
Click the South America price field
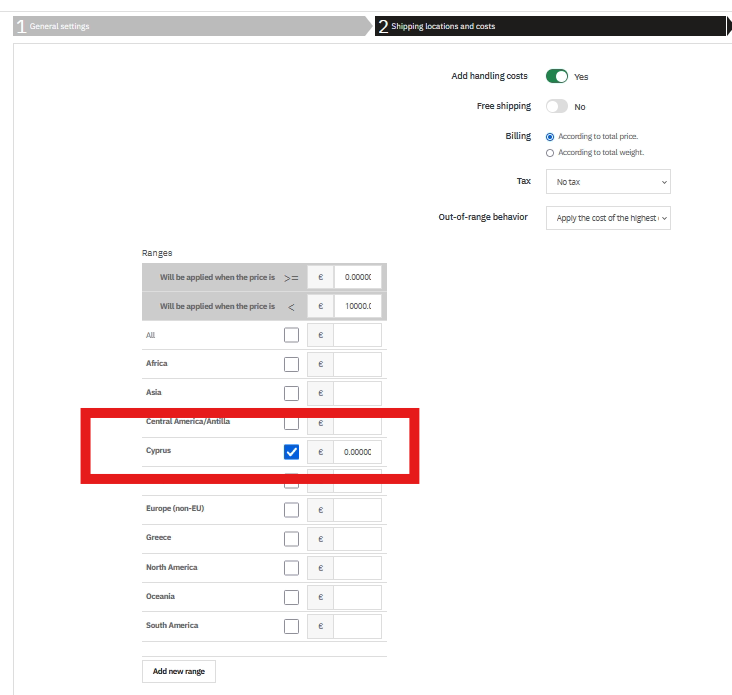coord(357,626)
